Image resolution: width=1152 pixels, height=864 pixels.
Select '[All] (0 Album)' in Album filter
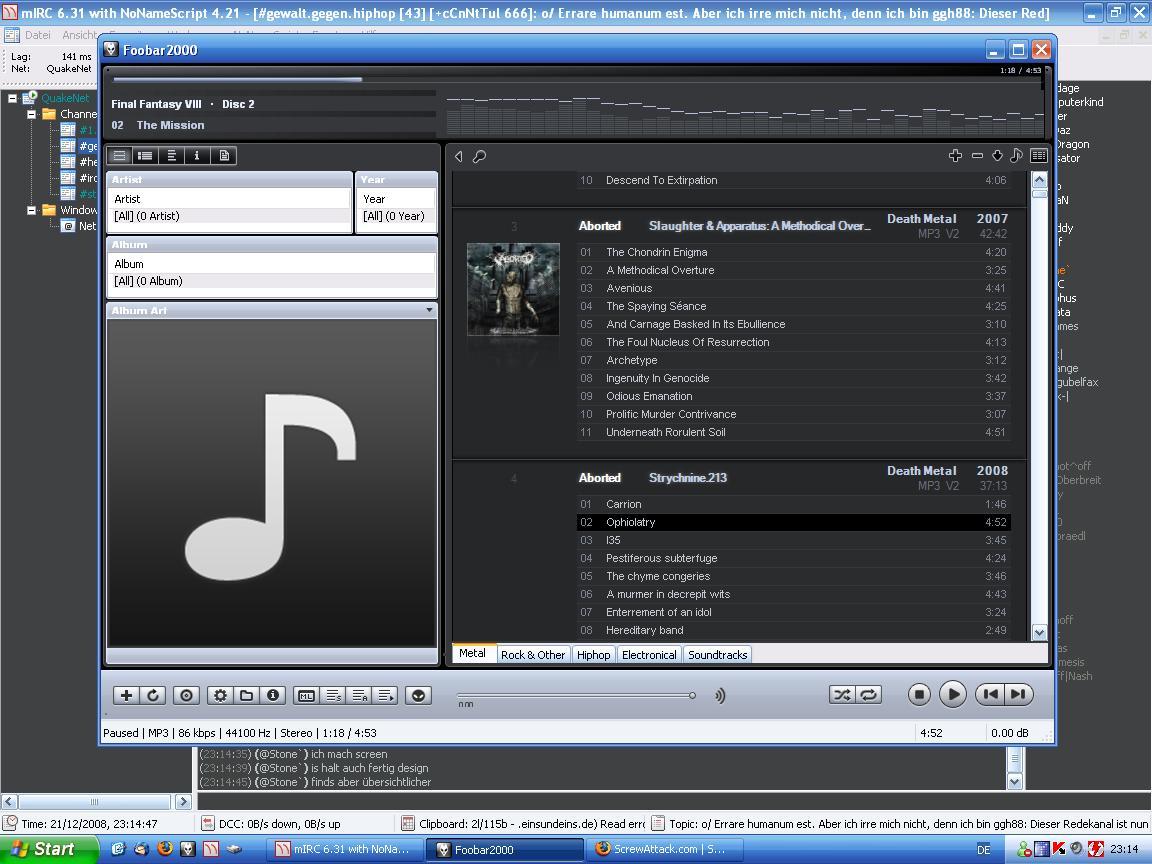272,281
